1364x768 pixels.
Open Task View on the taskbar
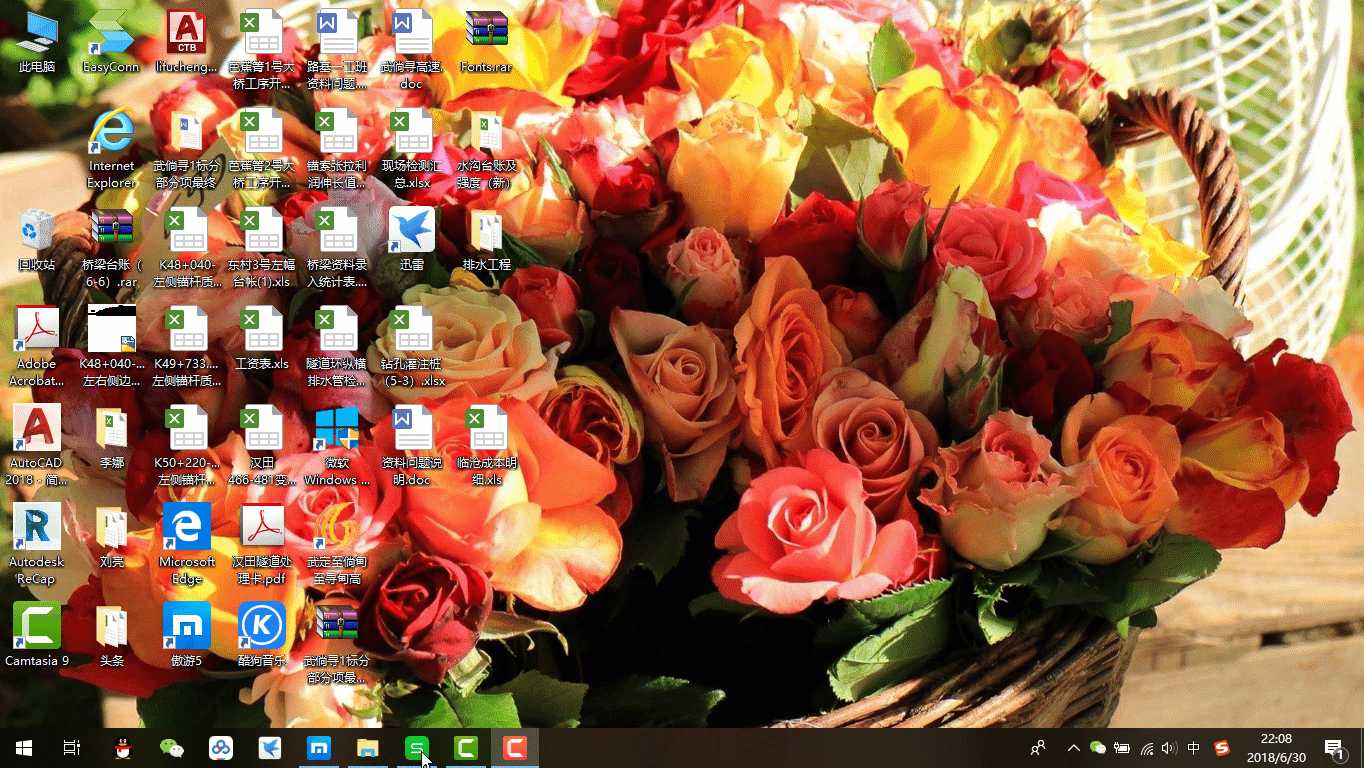point(72,748)
